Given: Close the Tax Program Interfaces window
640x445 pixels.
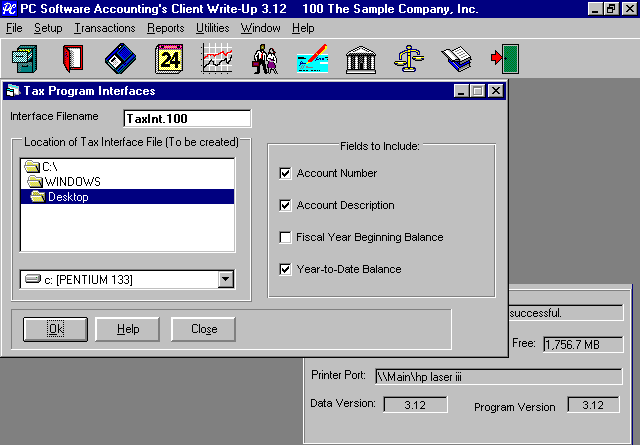Looking at the screenshot, I should tap(496, 91).
